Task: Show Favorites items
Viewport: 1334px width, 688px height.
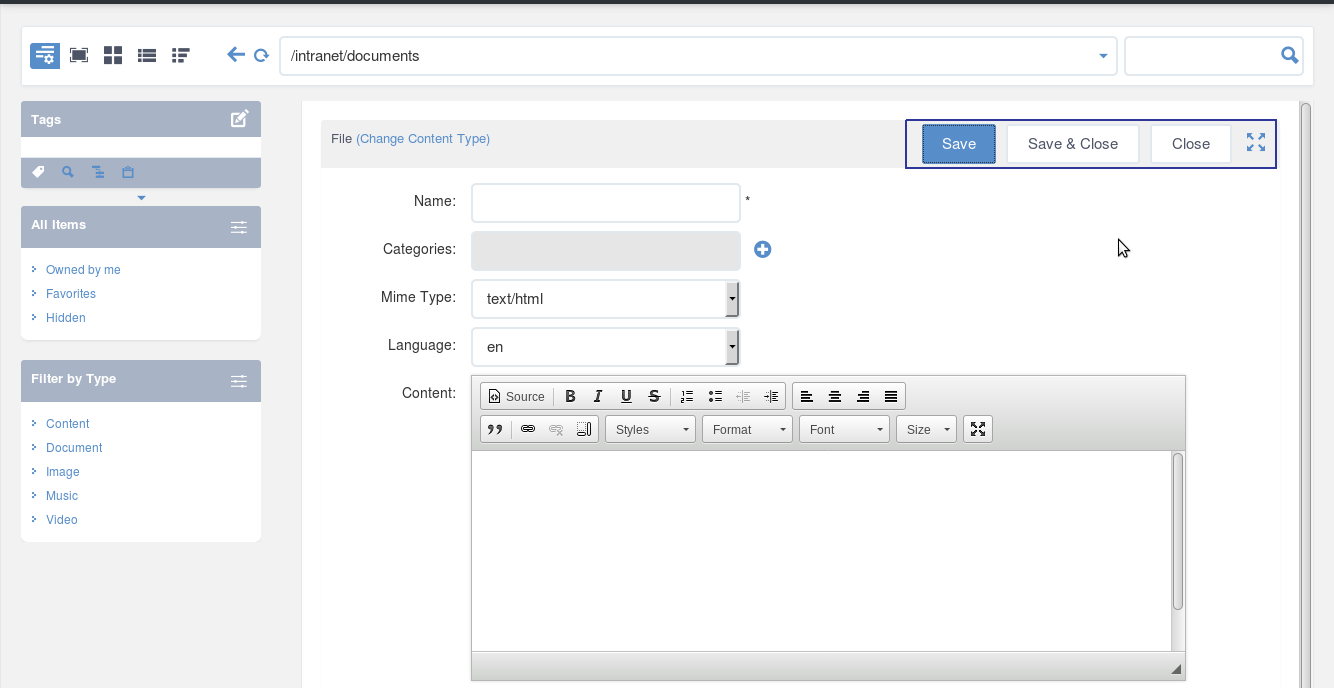Action: click(71, 294)
